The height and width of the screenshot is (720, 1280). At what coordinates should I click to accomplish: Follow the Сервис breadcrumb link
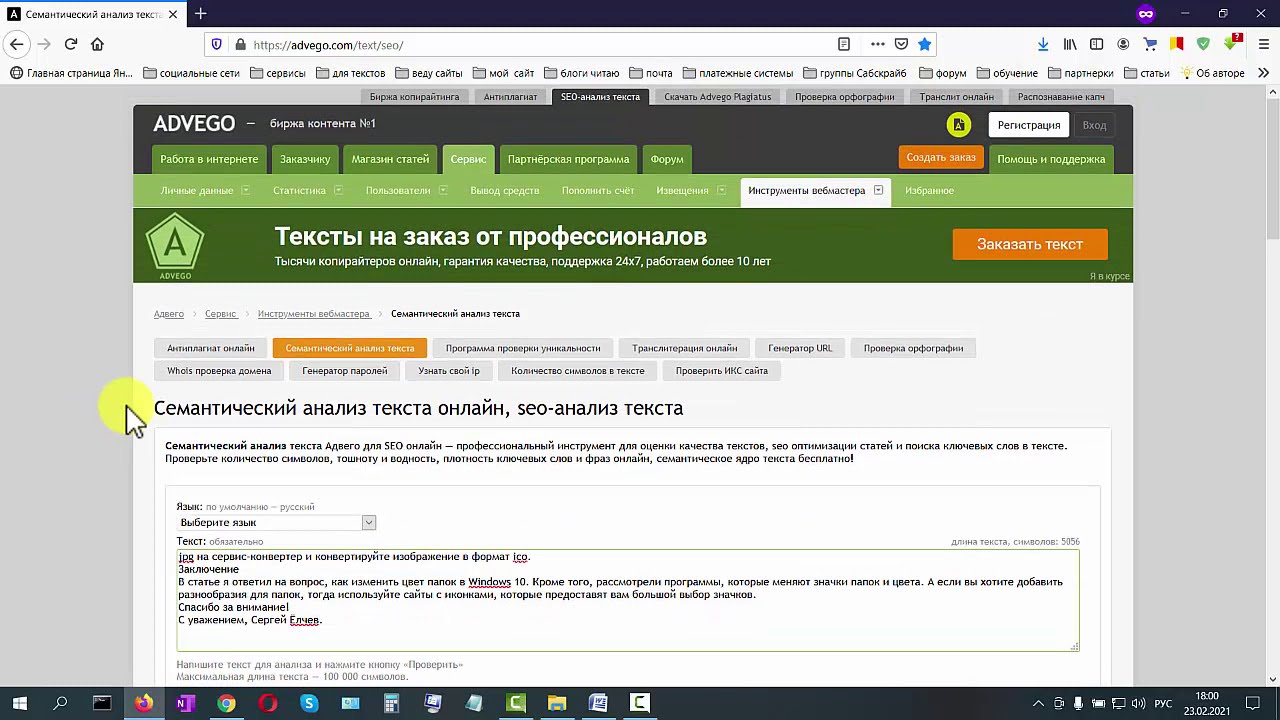(220, 314)
